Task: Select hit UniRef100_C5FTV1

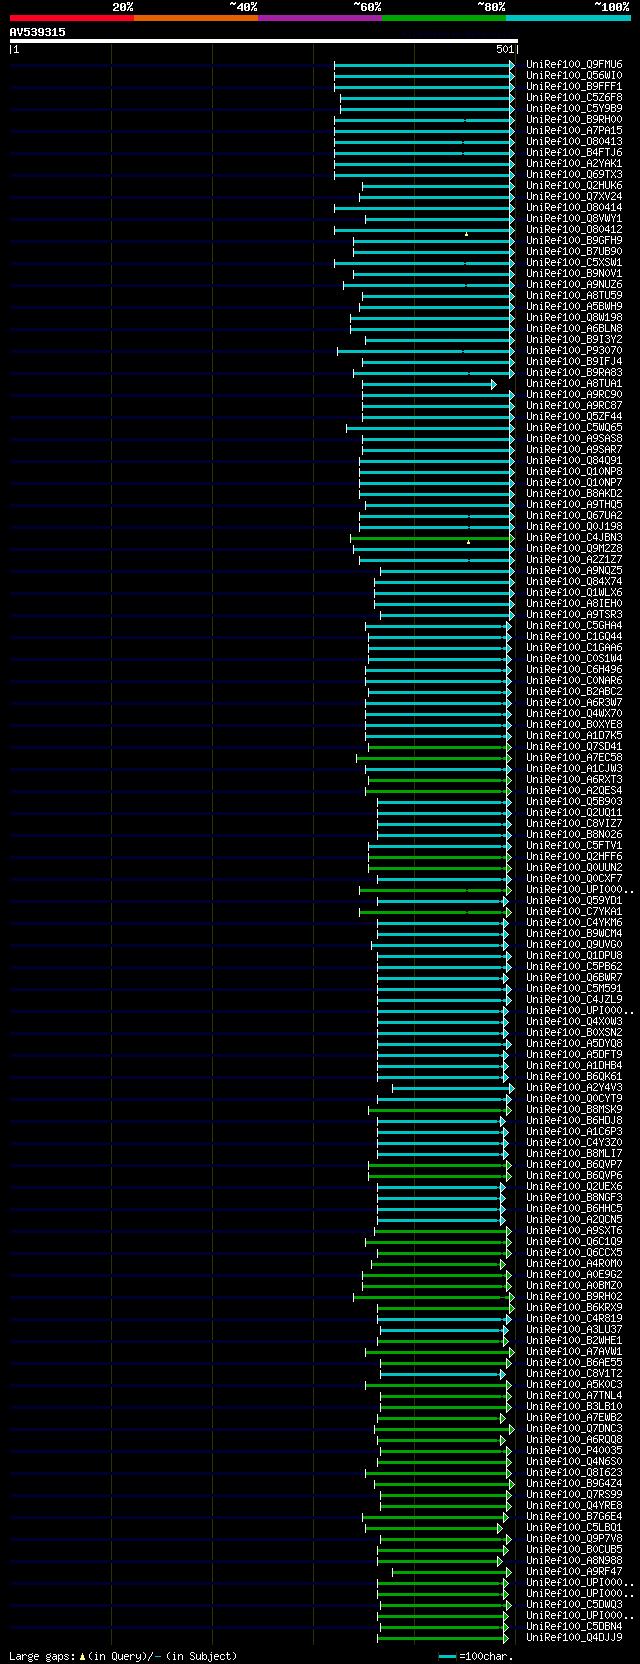Action: [x=574, y=845]
